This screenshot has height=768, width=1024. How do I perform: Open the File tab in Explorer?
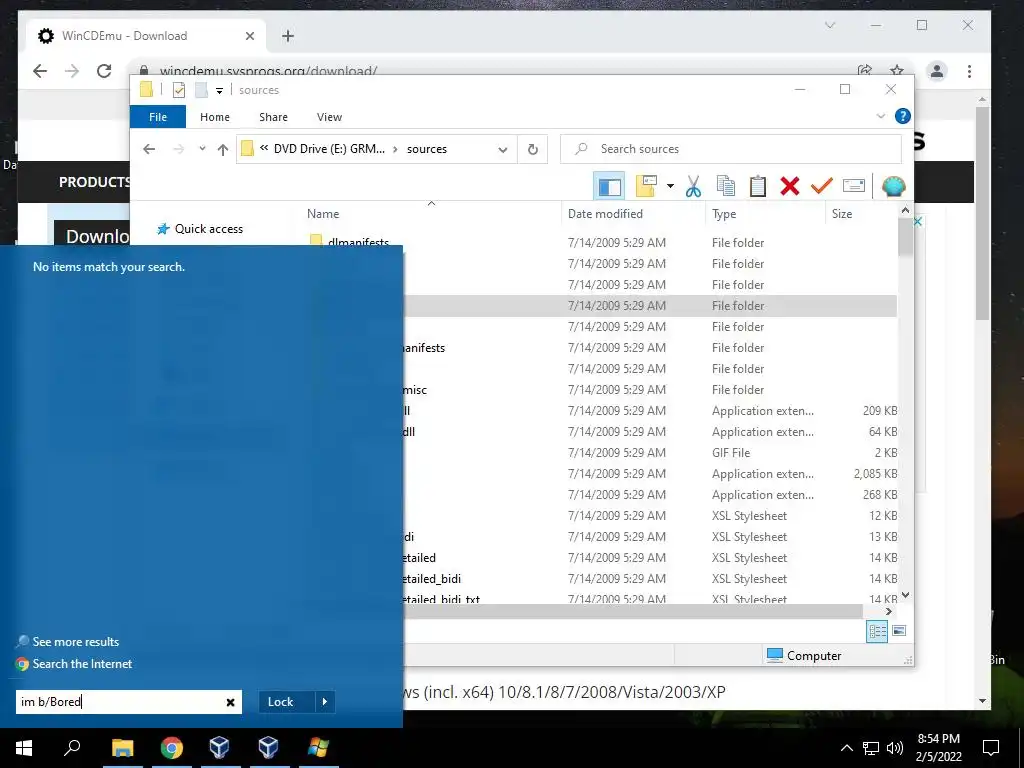(x=158, y=117)
